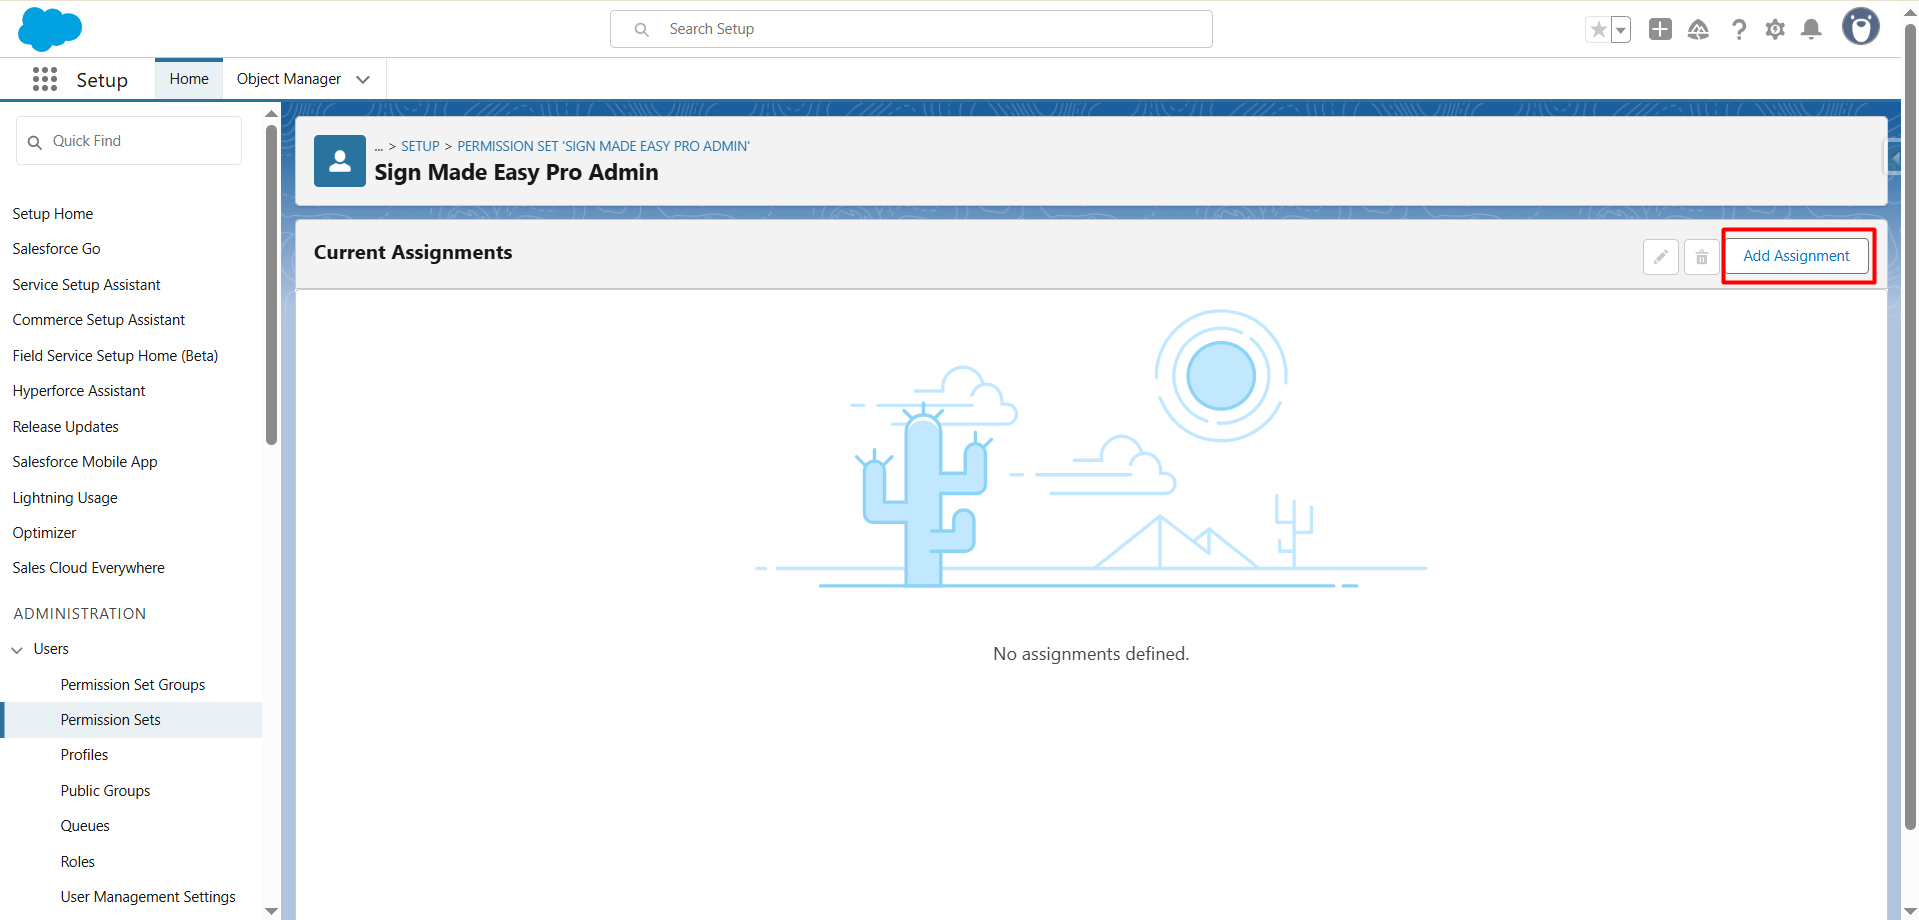Click the Add Assignment button
This screenshot has height=920, width=1919.
click(1796, 256)
